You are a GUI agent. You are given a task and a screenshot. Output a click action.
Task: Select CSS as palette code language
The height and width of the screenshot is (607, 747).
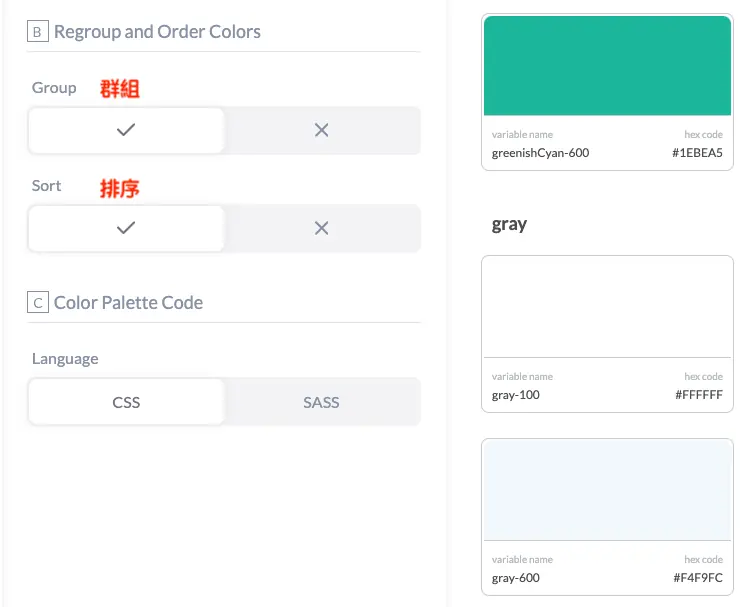click(x=126, y=402)
